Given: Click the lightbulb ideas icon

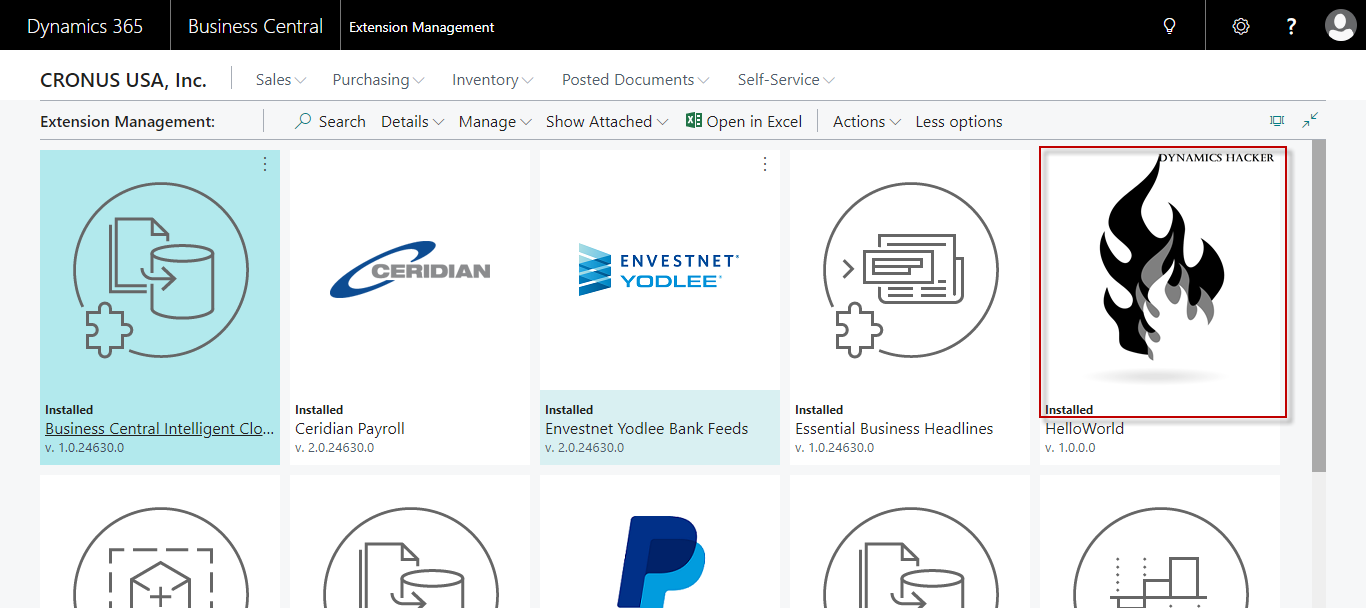Looking at the screenshot, I should [x=1169, y=26].
